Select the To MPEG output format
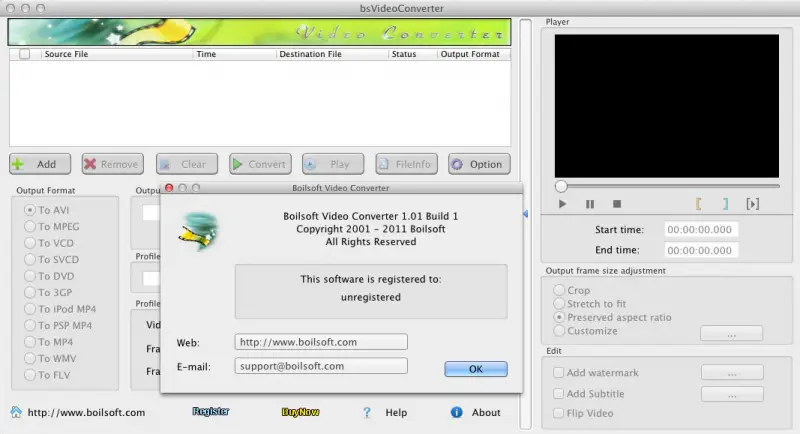This screenshot has height=434, width=800. point(30,226)
